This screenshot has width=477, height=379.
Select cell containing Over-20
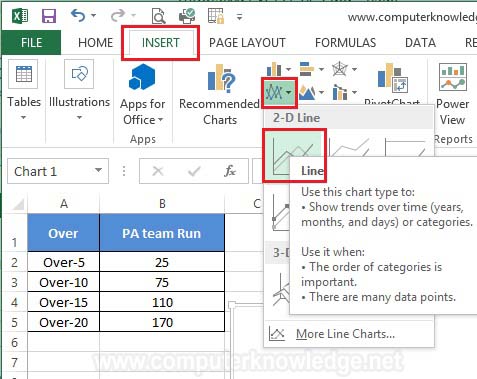[64, 322]
